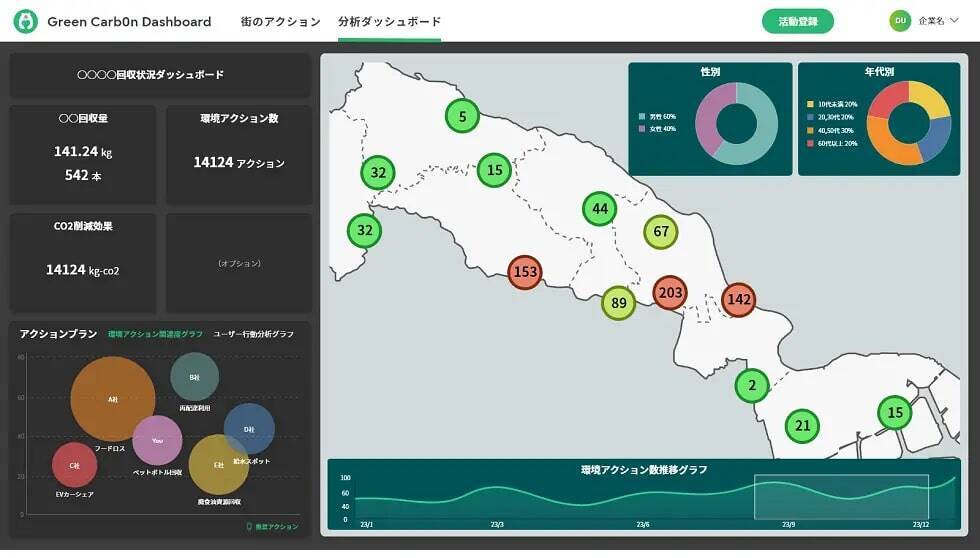Click the map marker labeled 5
This screenshot has width=980, height=558.
[x=461, y=116]
